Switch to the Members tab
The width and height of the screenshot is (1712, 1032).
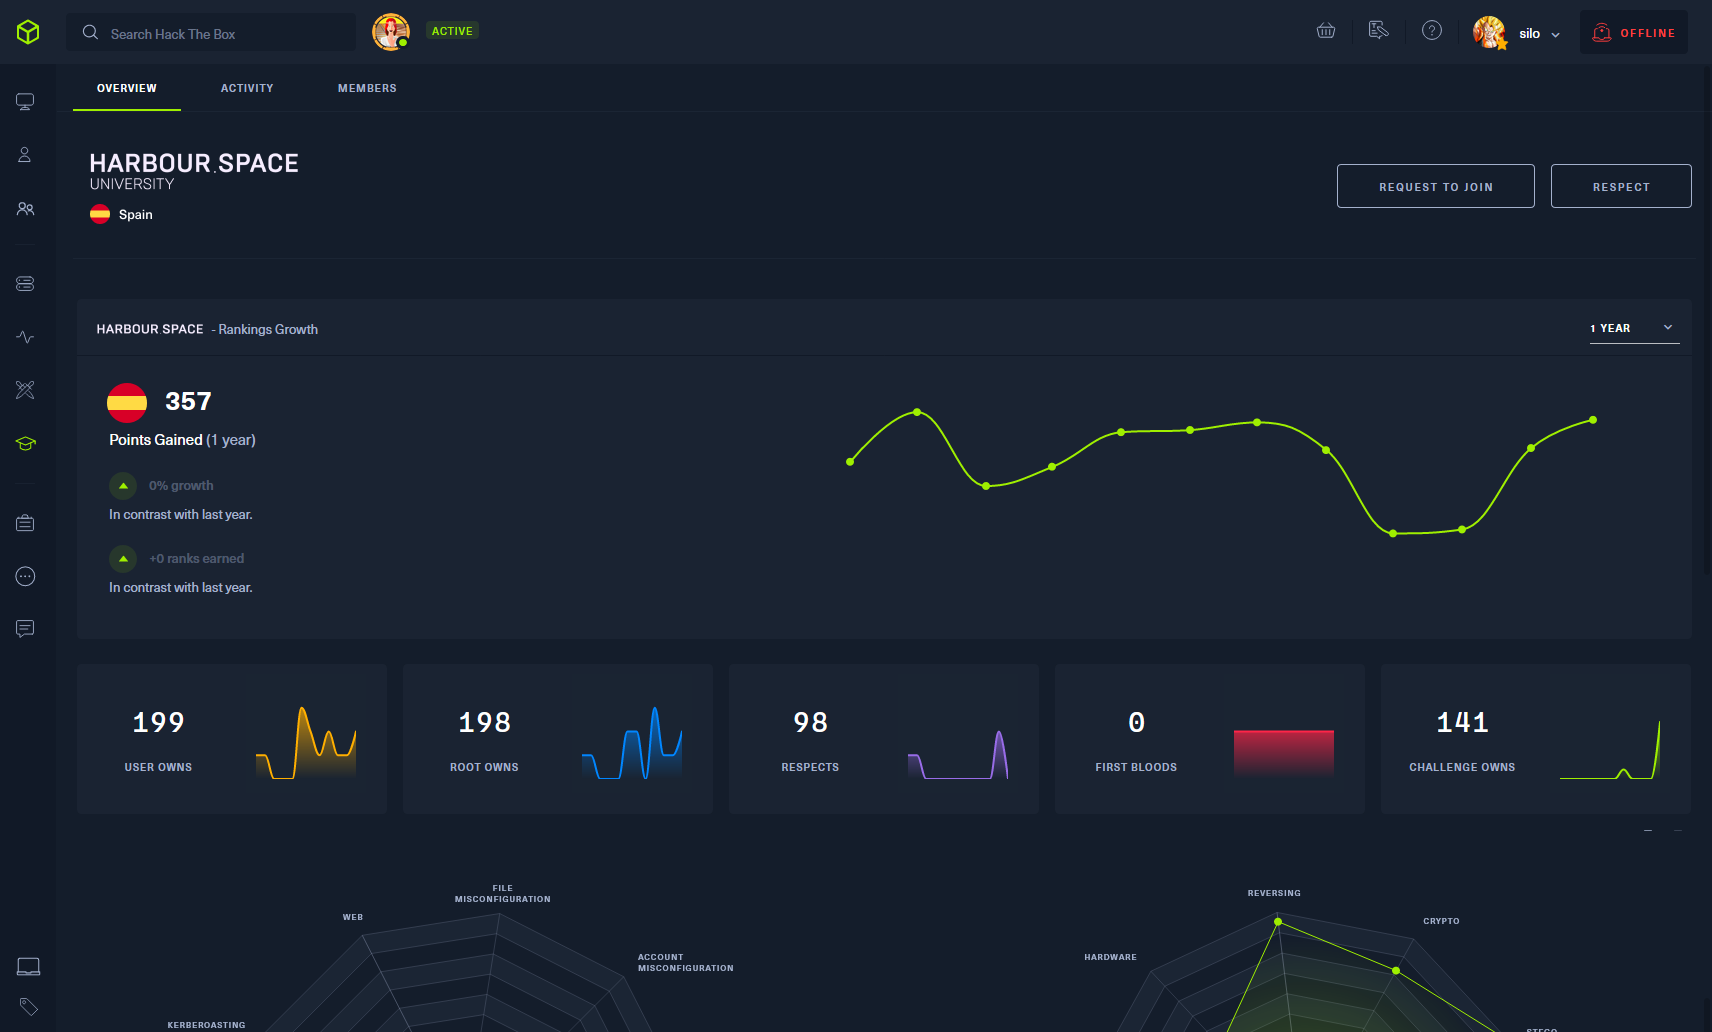click(x=367, y=88)
